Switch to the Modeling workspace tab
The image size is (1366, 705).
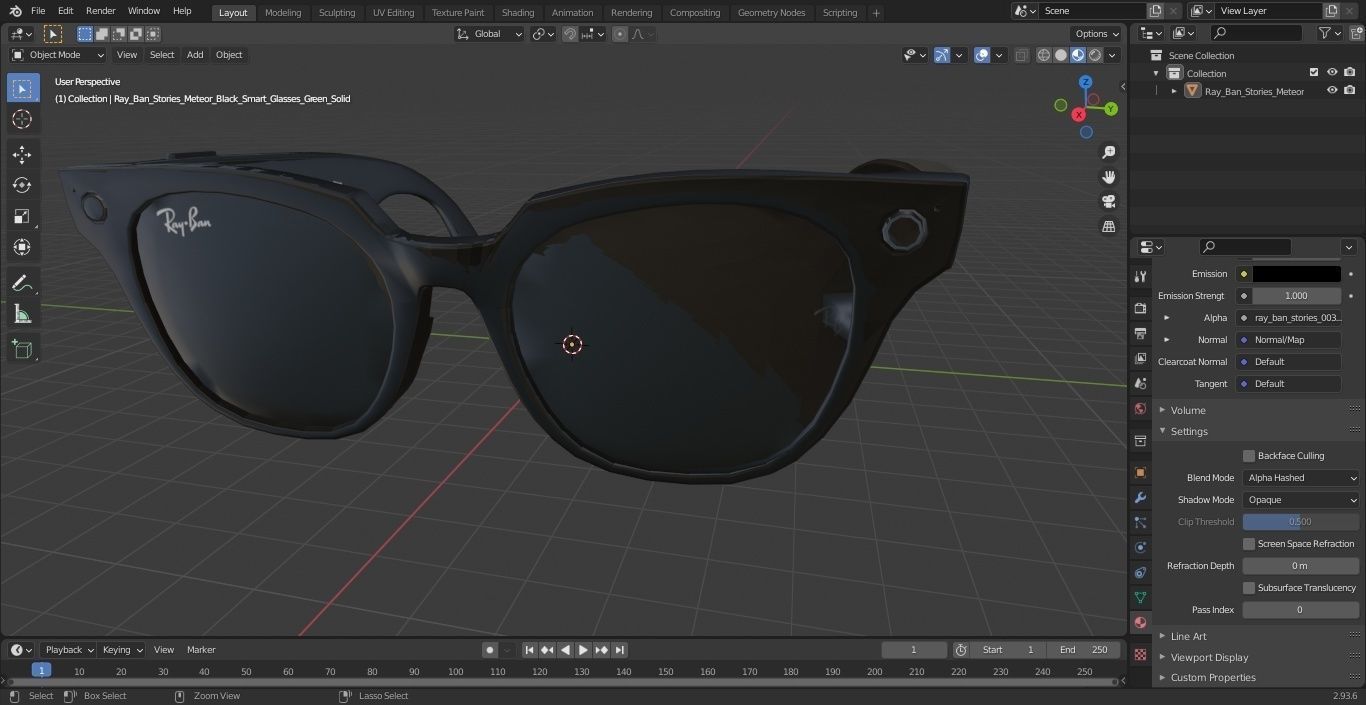[283, 13]
